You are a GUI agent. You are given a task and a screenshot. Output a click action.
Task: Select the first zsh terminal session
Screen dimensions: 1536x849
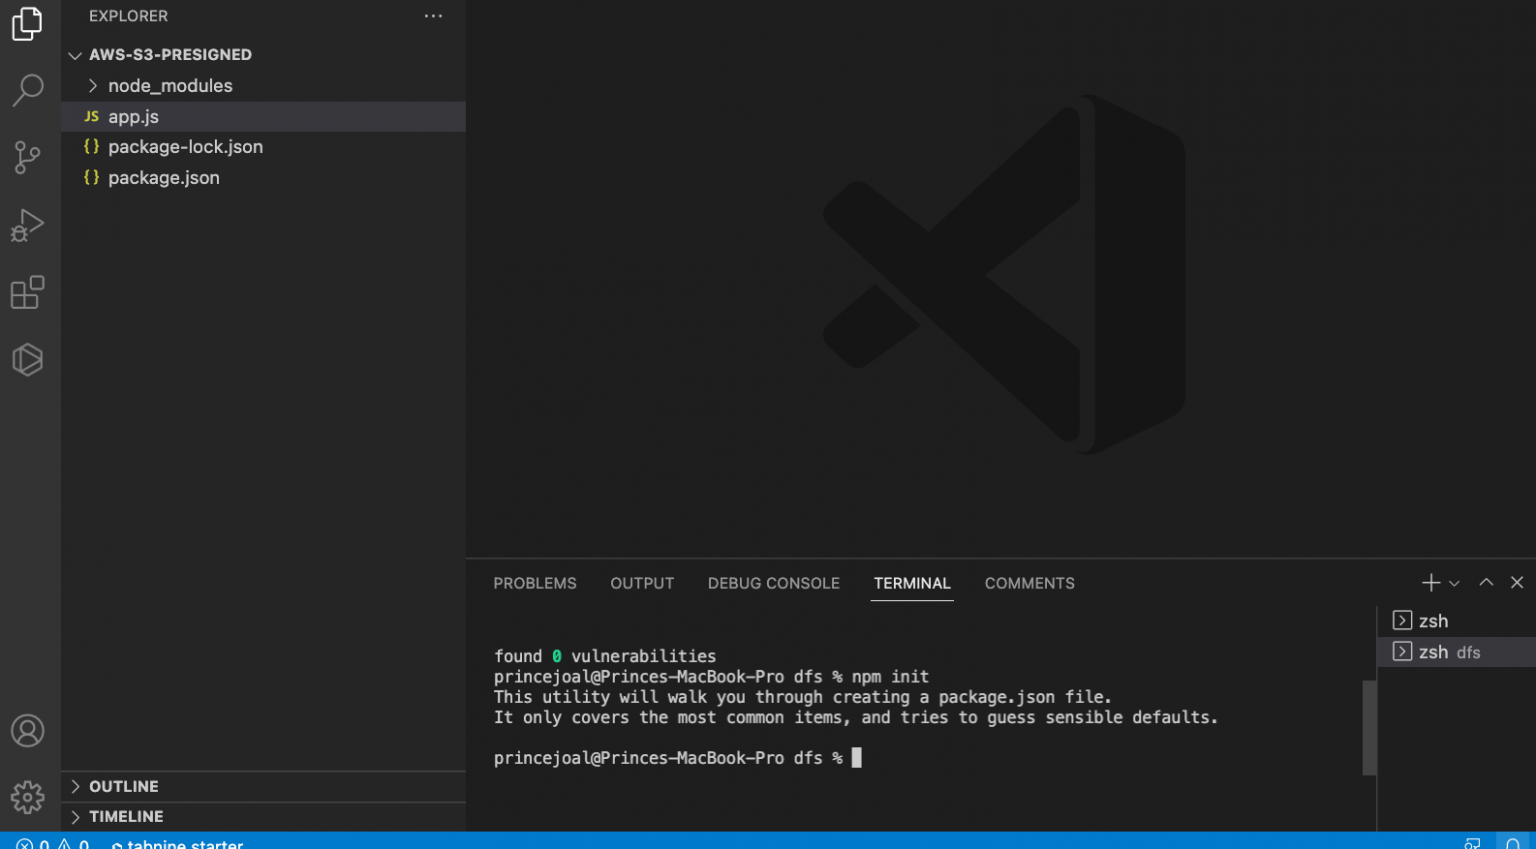[x=1433, y=621]
